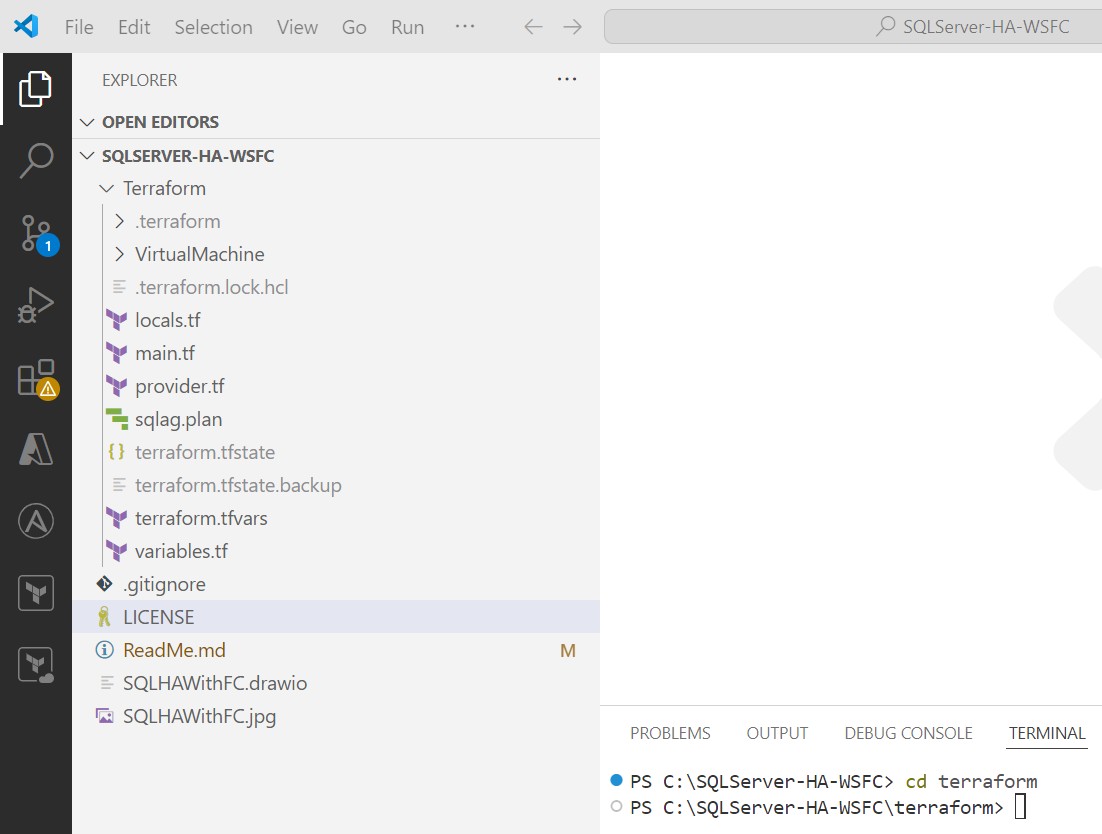This screenshot has width=1102, height=834.
Task: Open the Ansible extension view
Action: [x=35, y=521]
